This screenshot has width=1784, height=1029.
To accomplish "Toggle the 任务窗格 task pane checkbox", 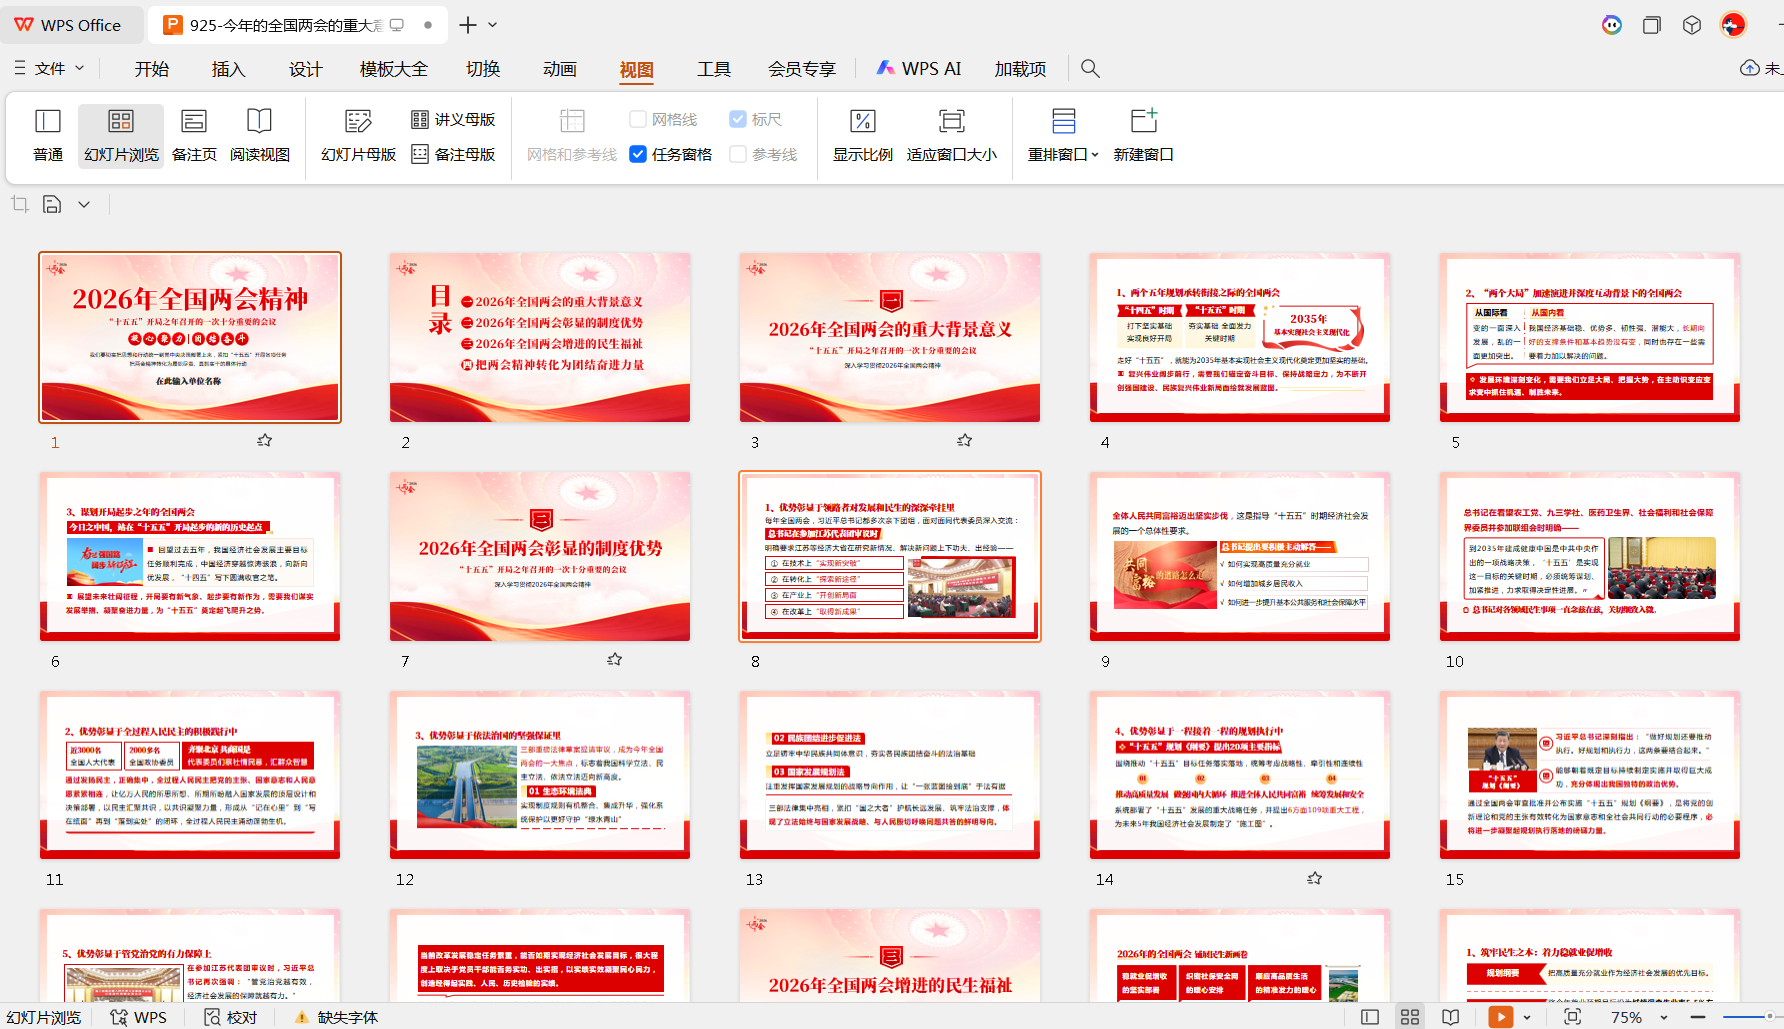I will tap(638, 154).
